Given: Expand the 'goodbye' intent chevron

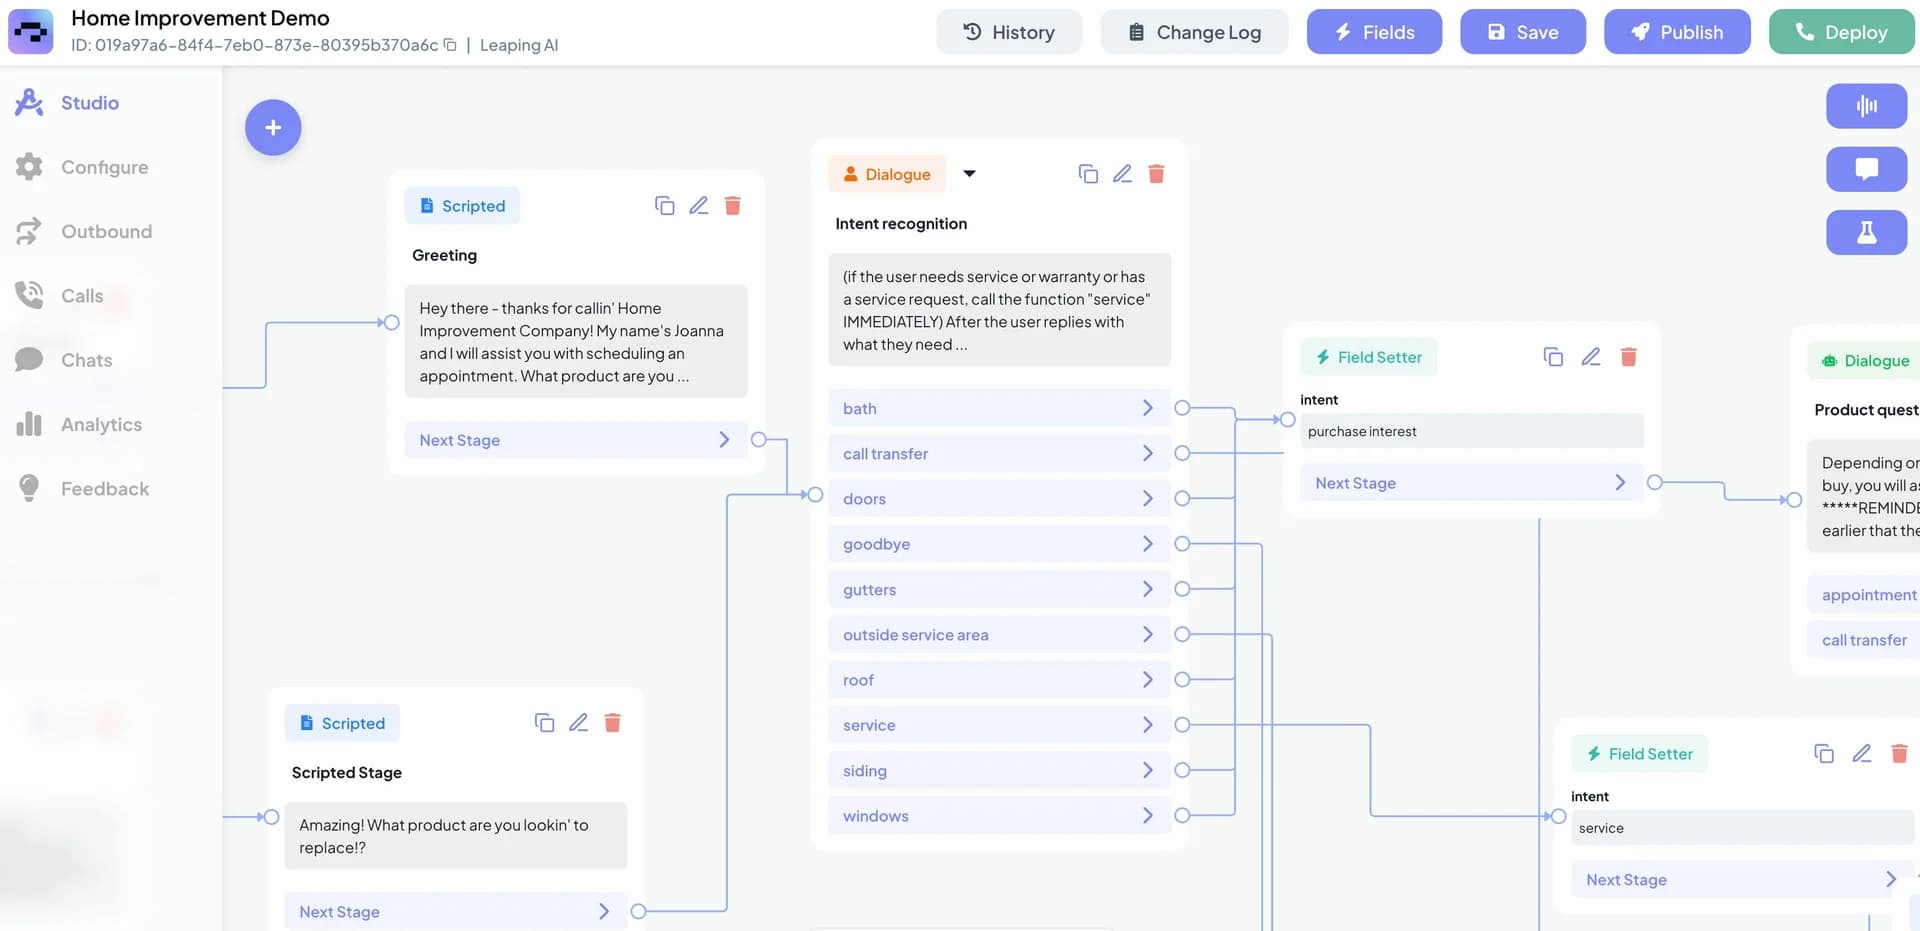Looking at the screenshot, I should (1147, 544).
